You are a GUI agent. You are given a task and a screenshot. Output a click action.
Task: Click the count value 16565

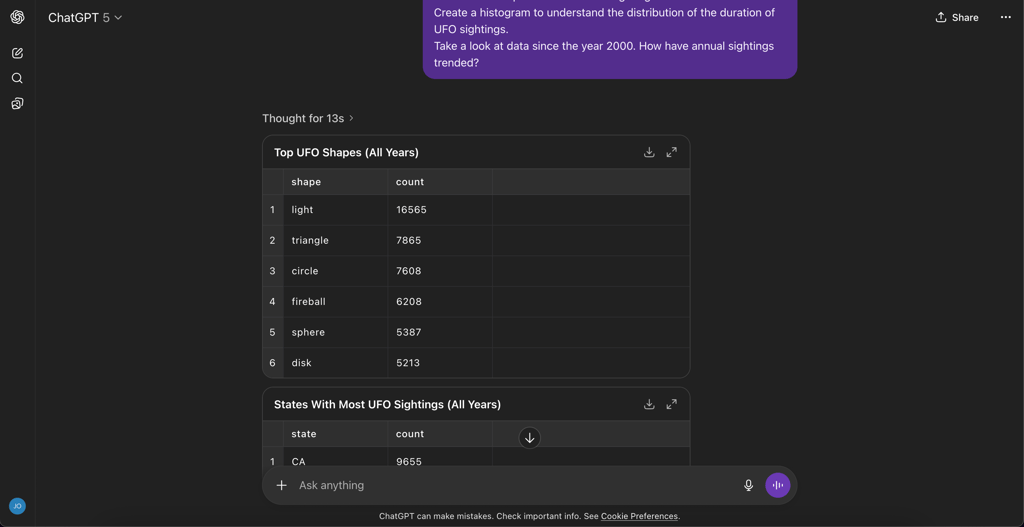411,210
